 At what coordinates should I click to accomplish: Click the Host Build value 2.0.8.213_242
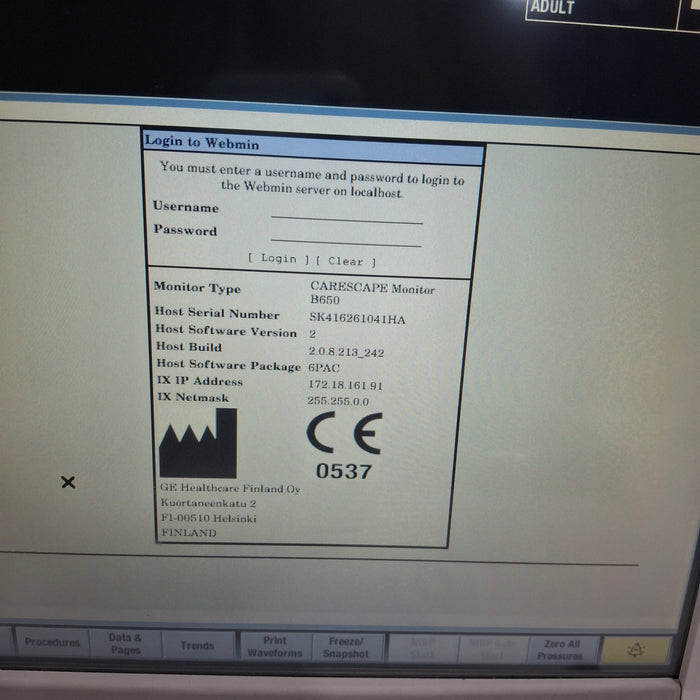coord(346,352)
